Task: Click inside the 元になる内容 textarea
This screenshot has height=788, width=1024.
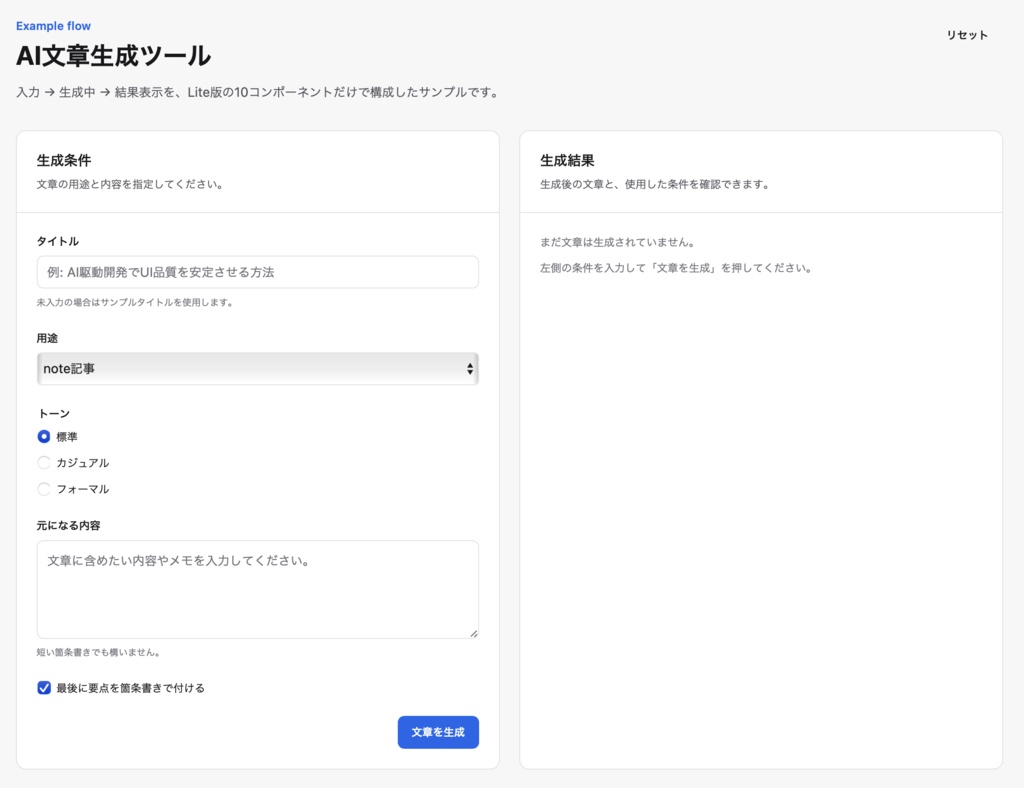Action: [x=258, y=590]
